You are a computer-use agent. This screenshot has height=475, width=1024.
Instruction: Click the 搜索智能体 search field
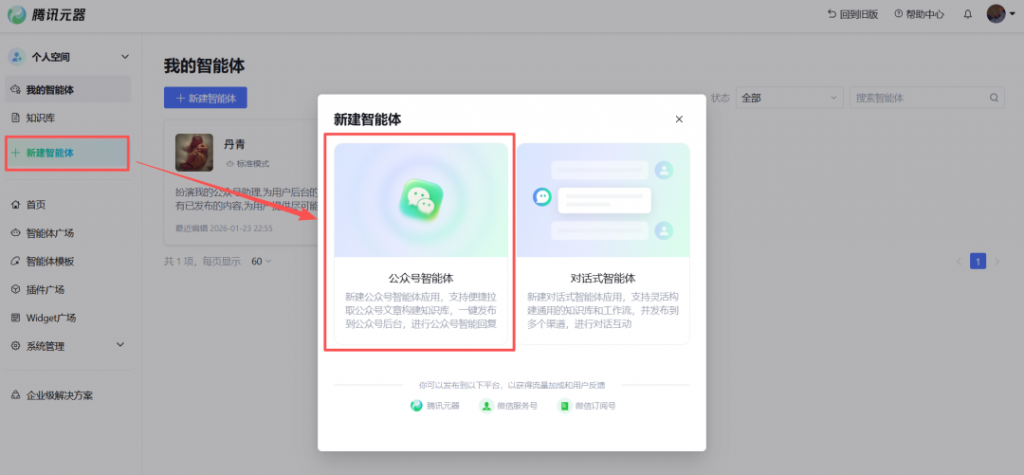click(918, 98)
